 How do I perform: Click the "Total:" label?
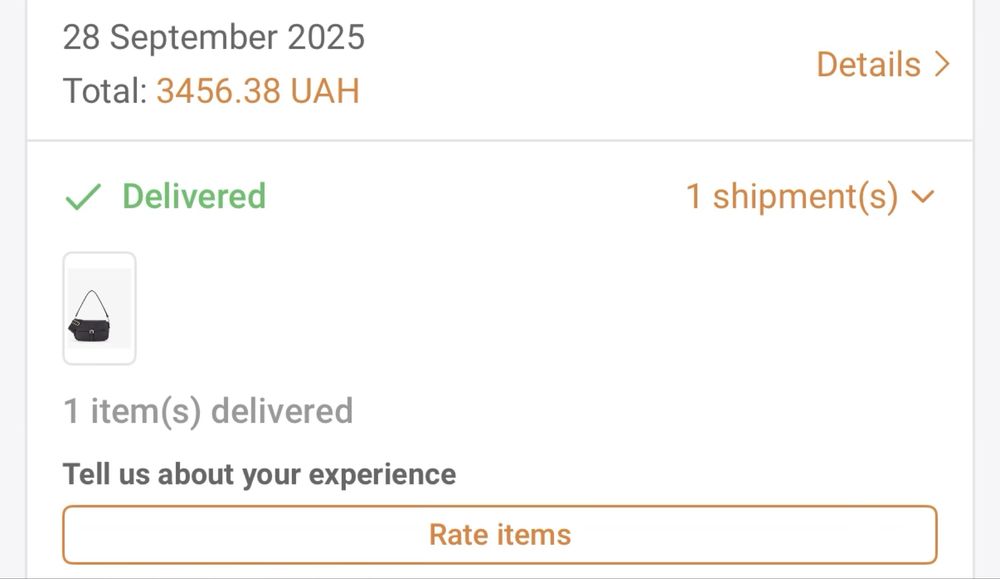tap(105, 92)
